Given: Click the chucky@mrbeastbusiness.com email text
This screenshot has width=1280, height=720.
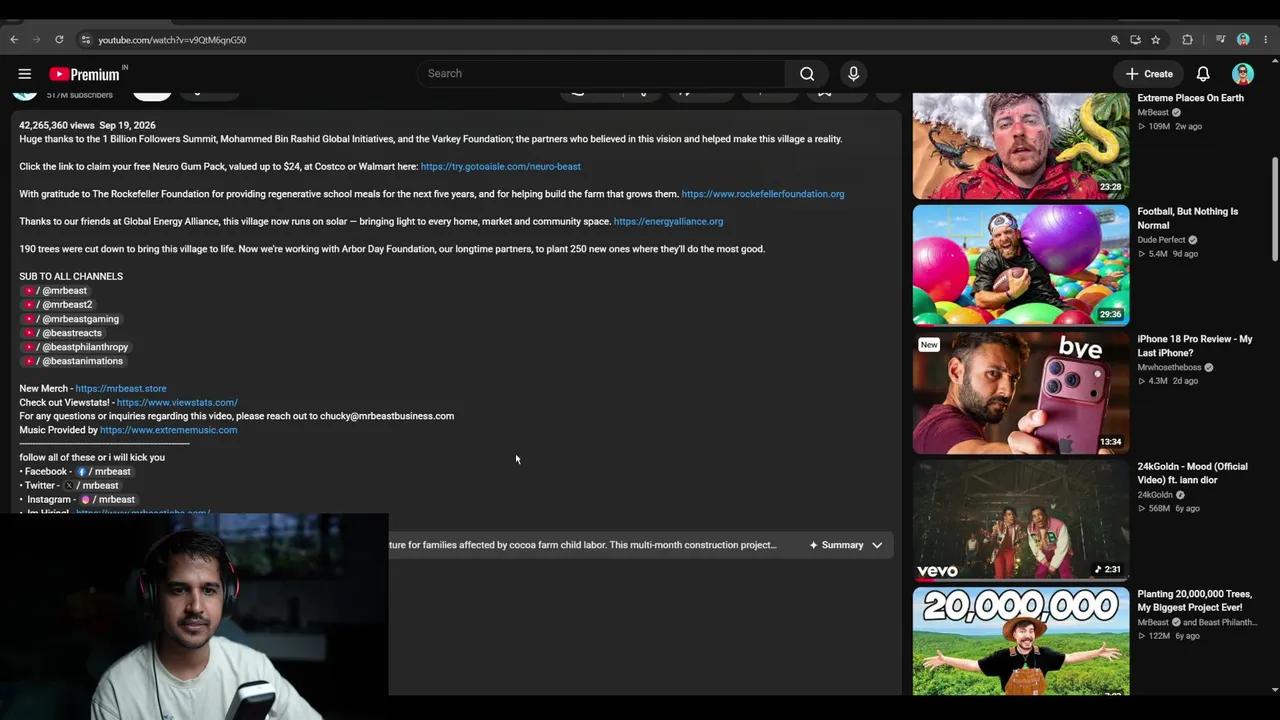Looking at the screenshot, I should [387, 416].
